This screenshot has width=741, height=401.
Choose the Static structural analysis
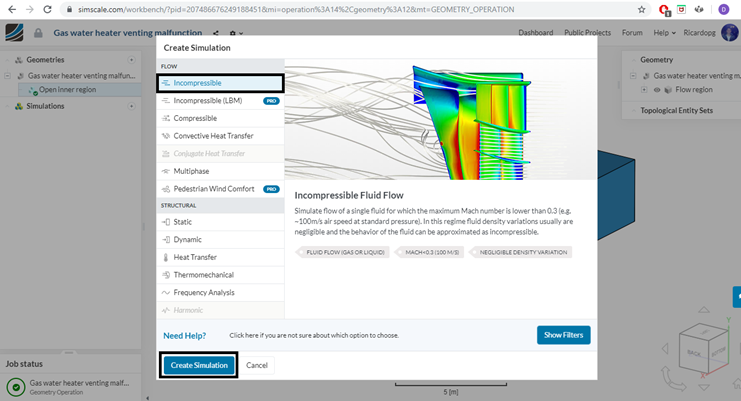coord(220,222)
